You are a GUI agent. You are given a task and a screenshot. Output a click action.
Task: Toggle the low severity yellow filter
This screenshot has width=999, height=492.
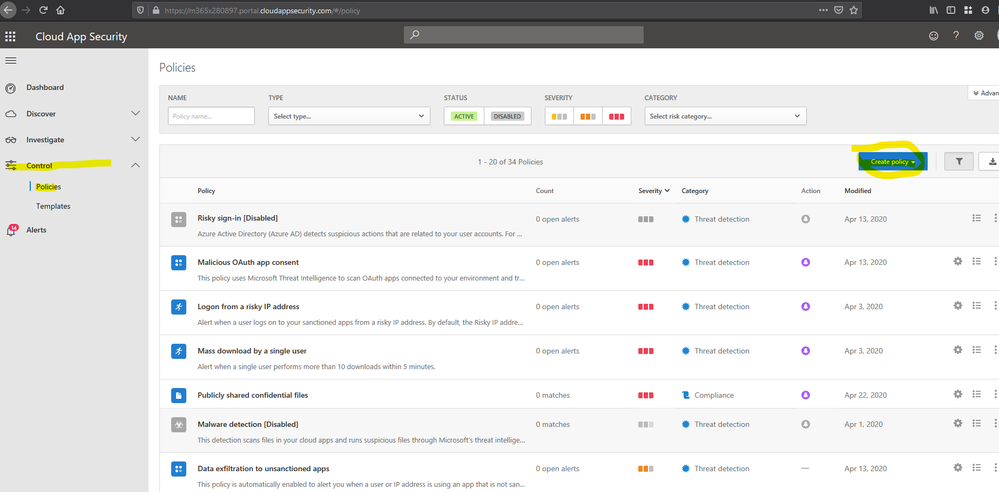tap(559, 117)
